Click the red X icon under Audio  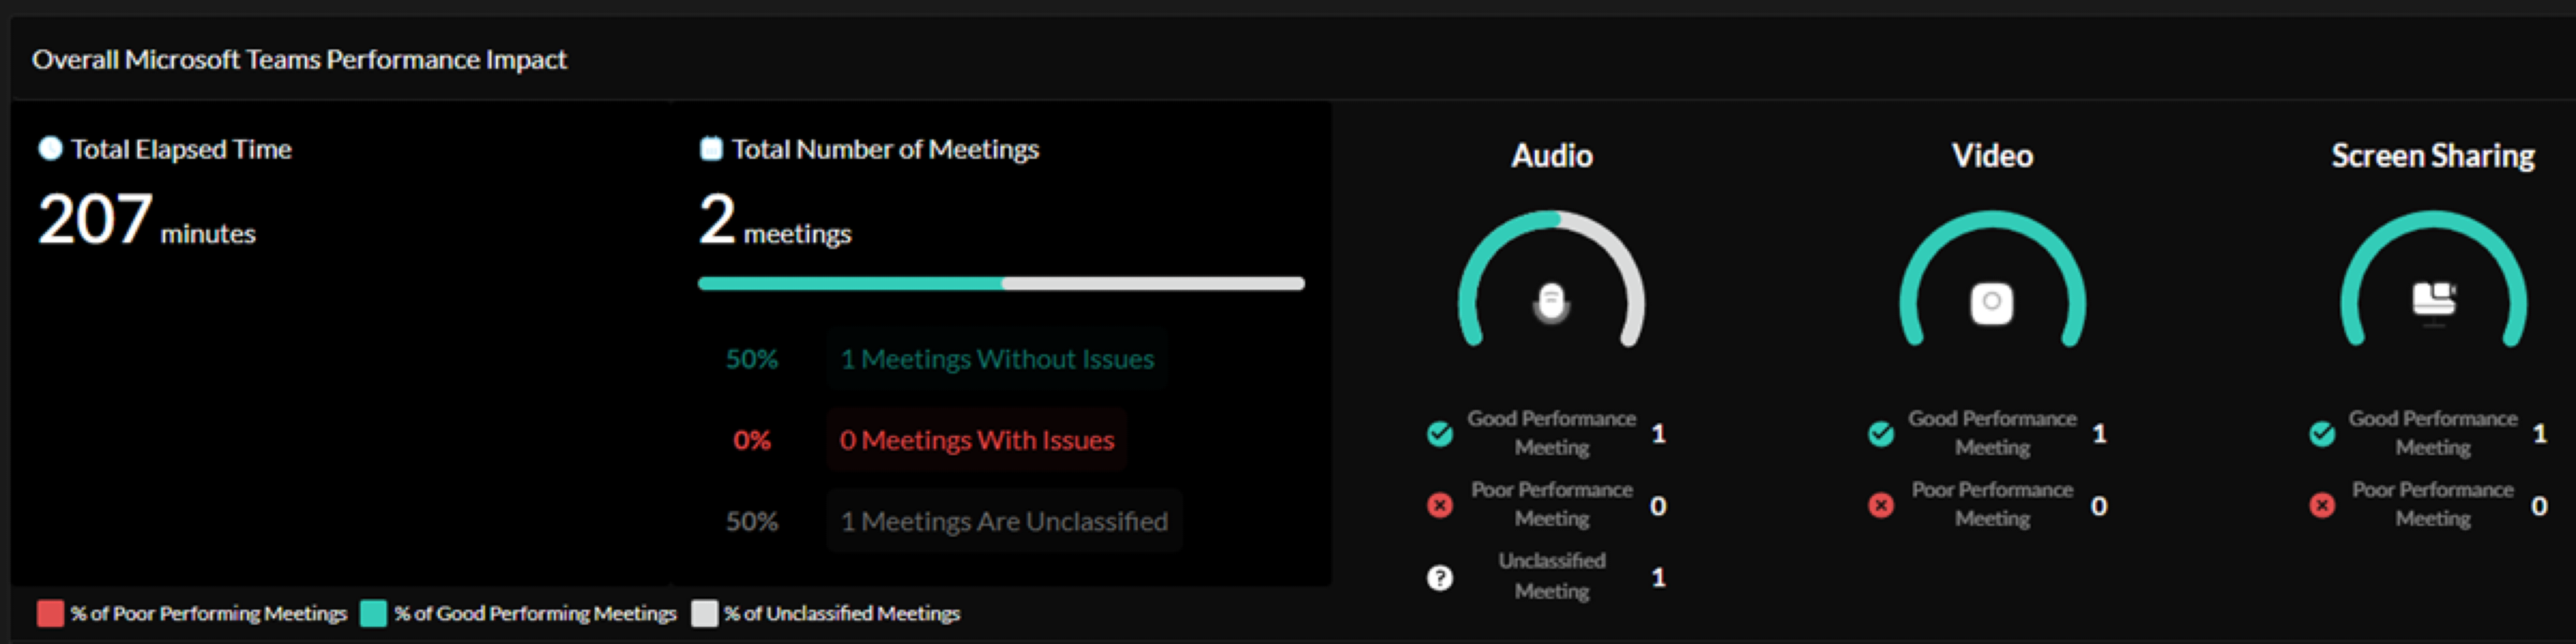point(1440,505)
